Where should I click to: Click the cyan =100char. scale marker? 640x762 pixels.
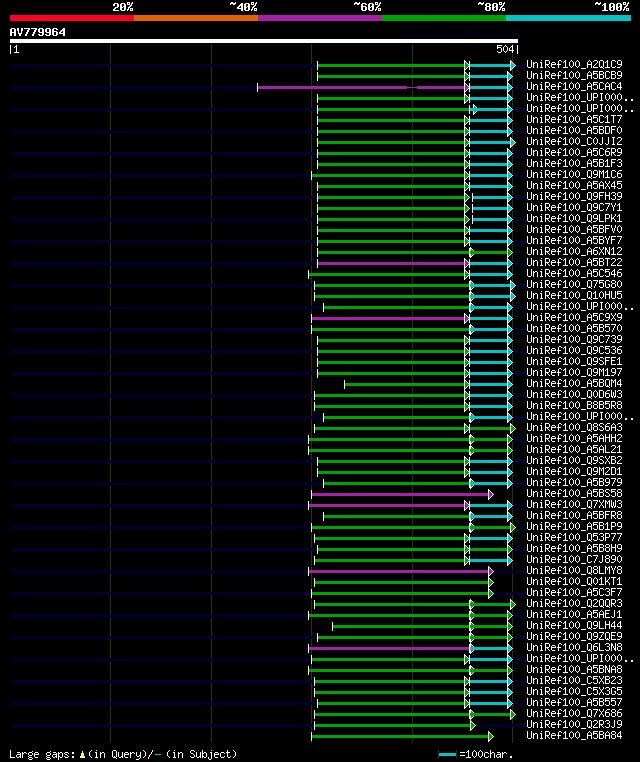447,754
